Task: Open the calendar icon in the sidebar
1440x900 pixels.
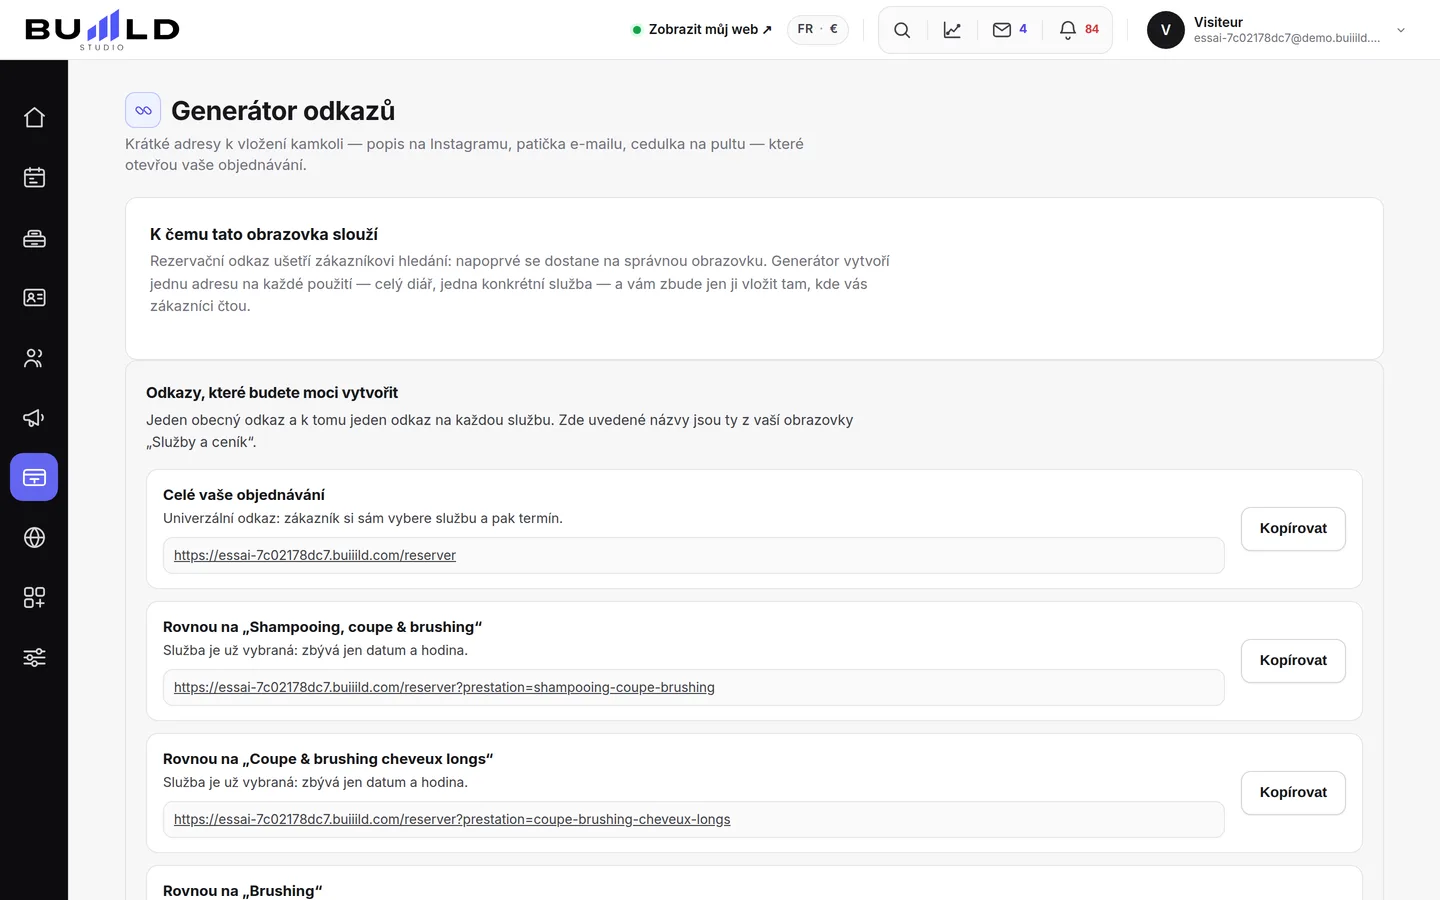Action: (x=34, y=178)
